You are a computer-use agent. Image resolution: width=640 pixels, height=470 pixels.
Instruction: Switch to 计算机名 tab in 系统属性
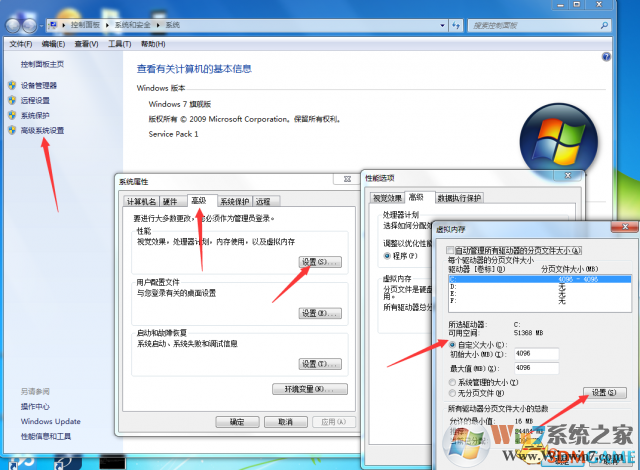tap(141, 202)
